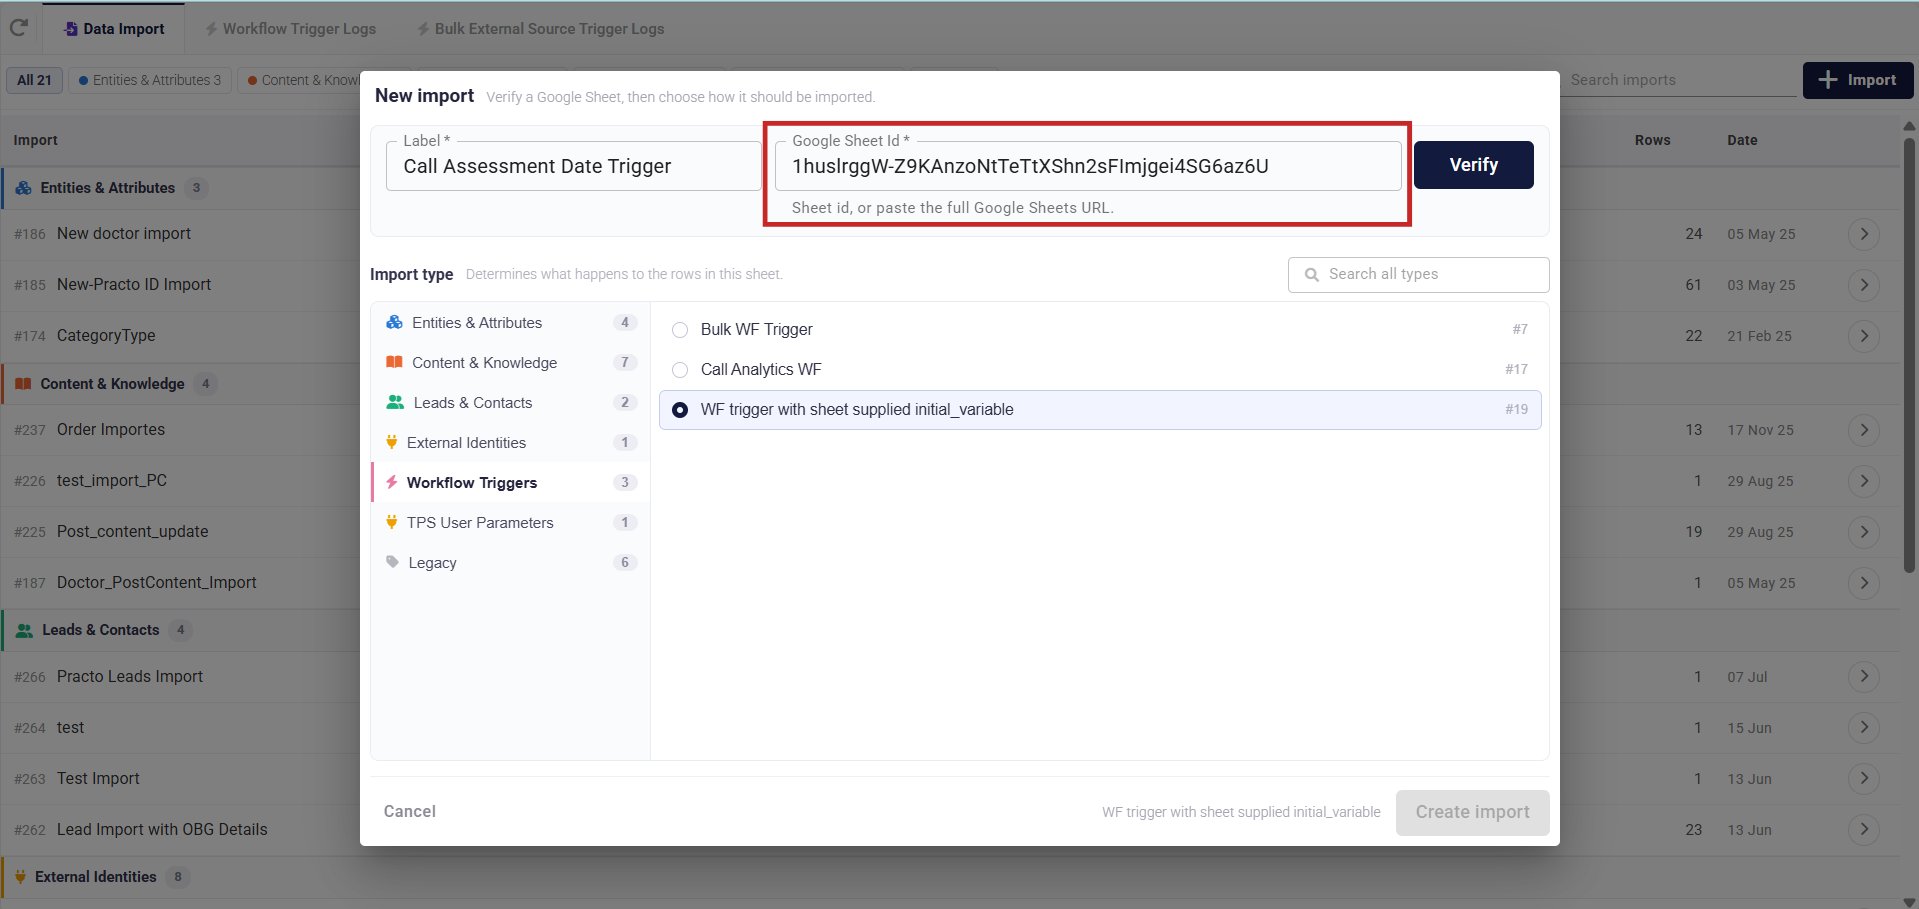Click the refresh icon at top left
This screenshot has width=1919, height=909.
[18, 28]
